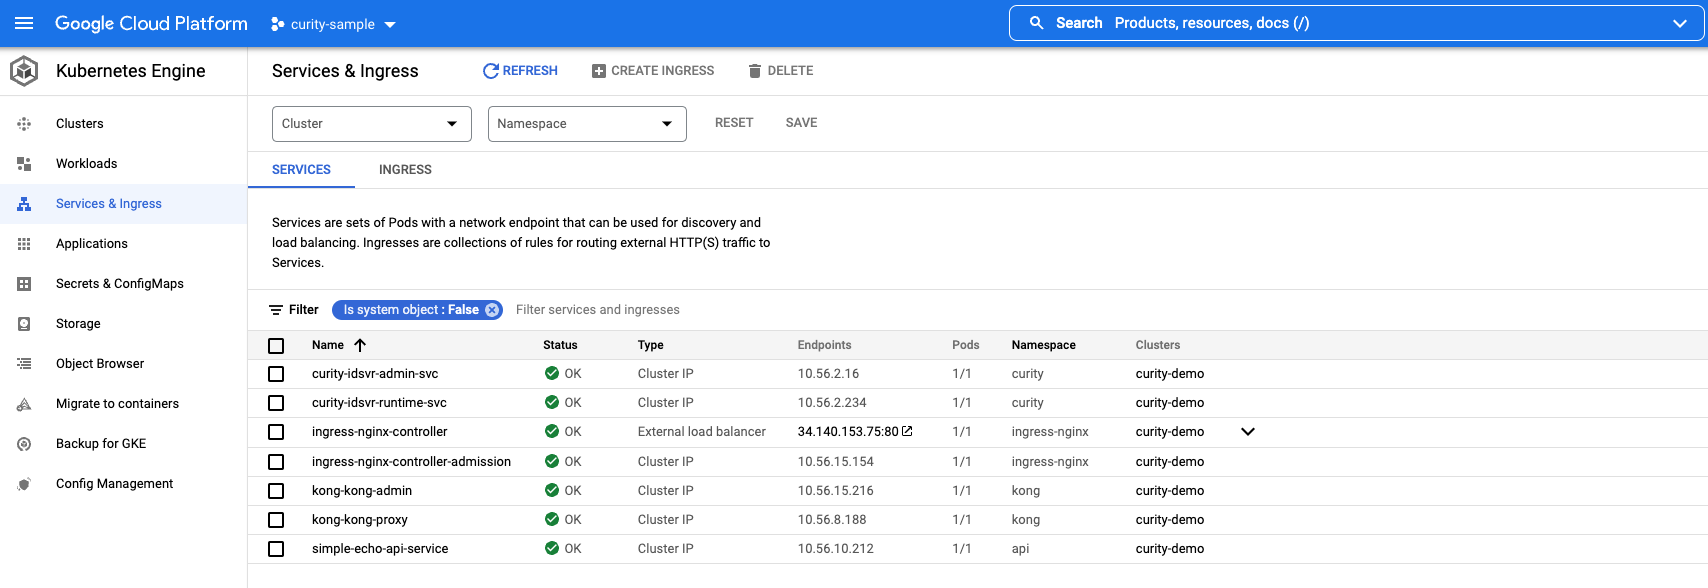Tick the kong-kong-proxy row checkbox
This screenshot has width=1708, height=588.
pos(276,520)
